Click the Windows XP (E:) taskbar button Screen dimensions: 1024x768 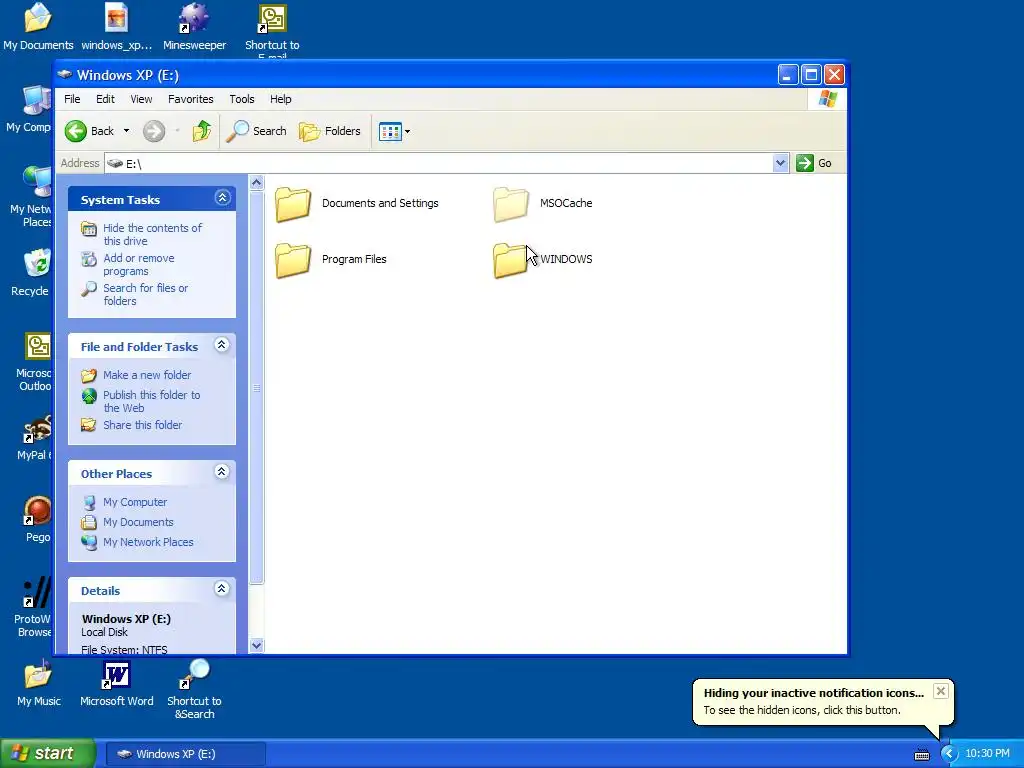[x=185, y=754]
